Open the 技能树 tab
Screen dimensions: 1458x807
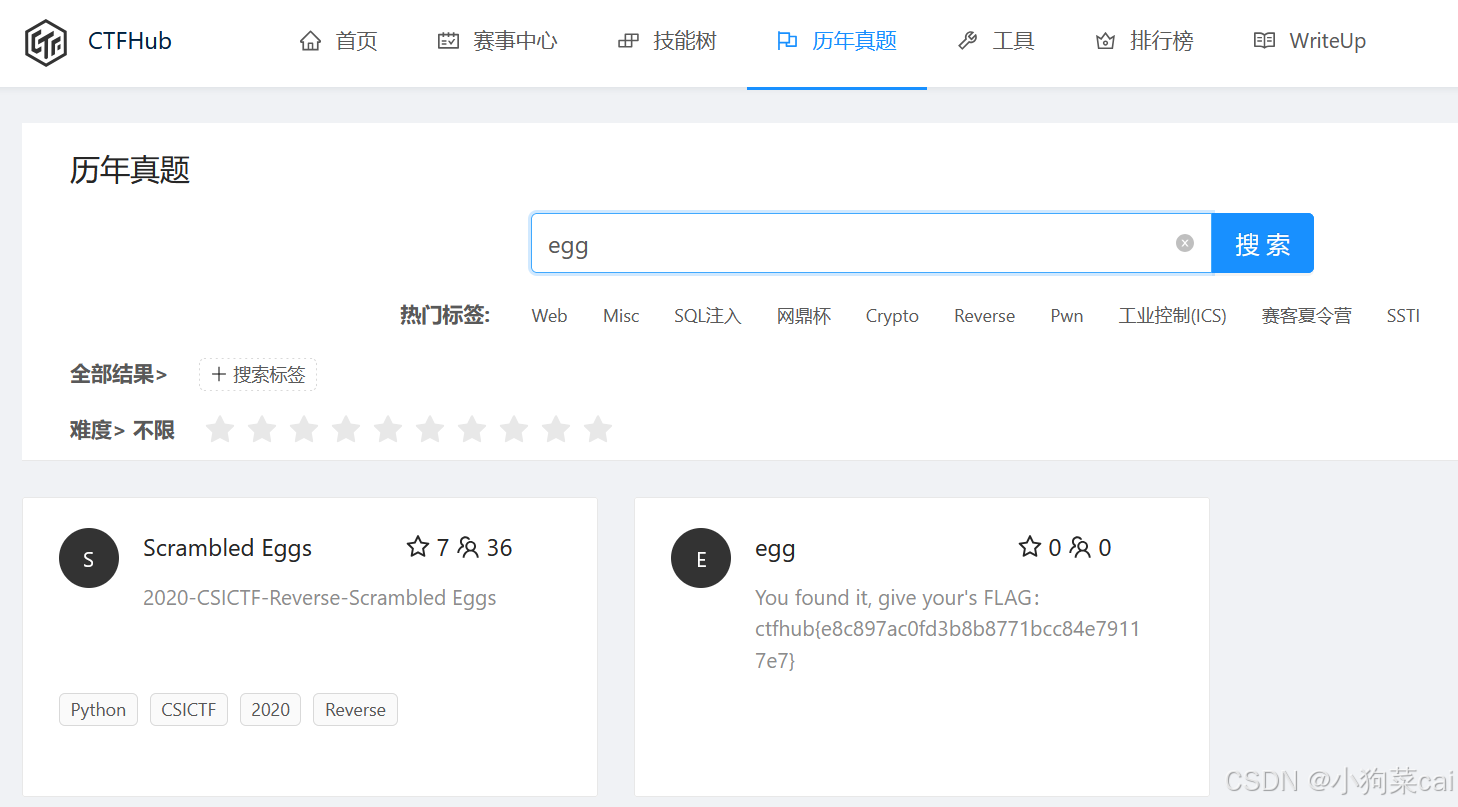[667, 41]
